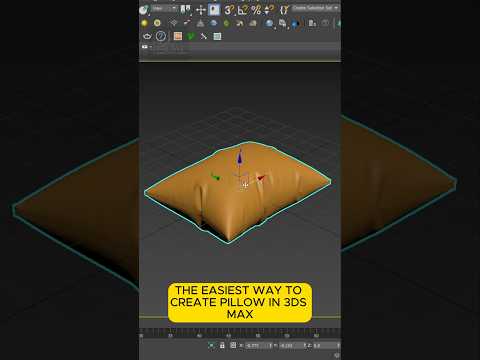Toggle the green Isolate Selection button in status bar
480x360 pixels.
coord(211,346)
